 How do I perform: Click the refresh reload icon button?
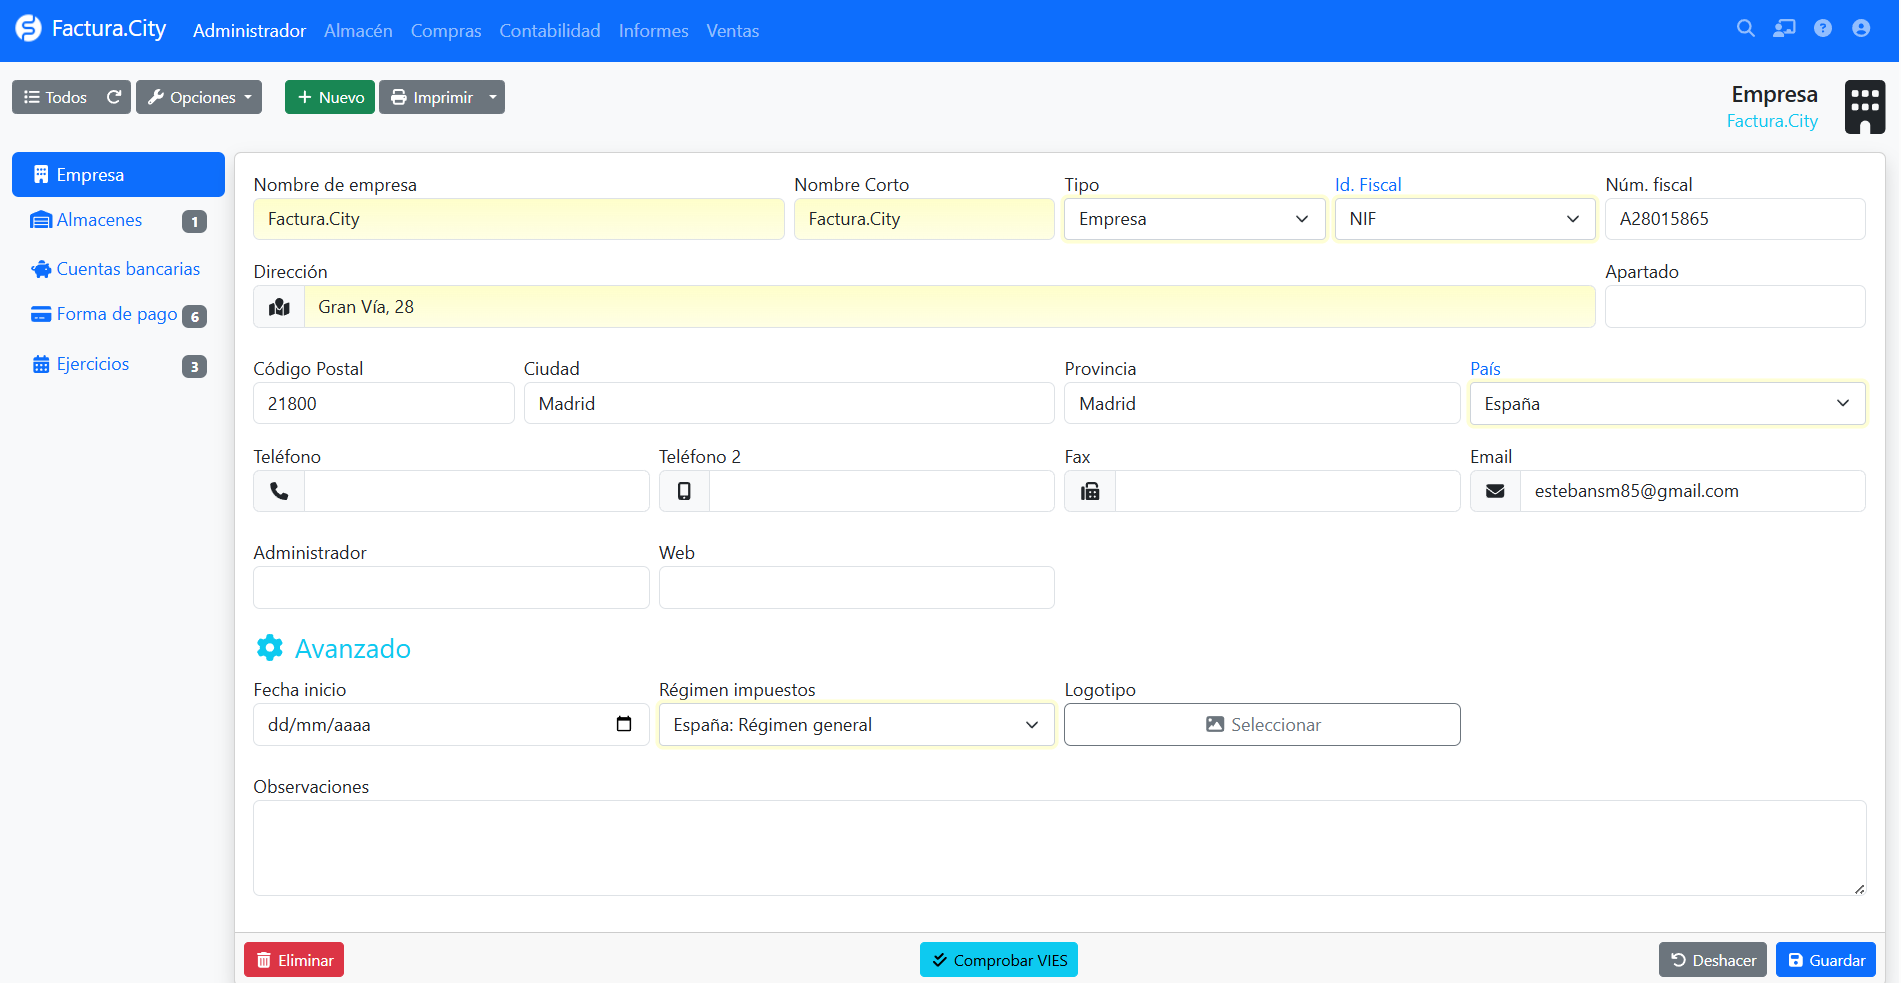pos(114,97)
